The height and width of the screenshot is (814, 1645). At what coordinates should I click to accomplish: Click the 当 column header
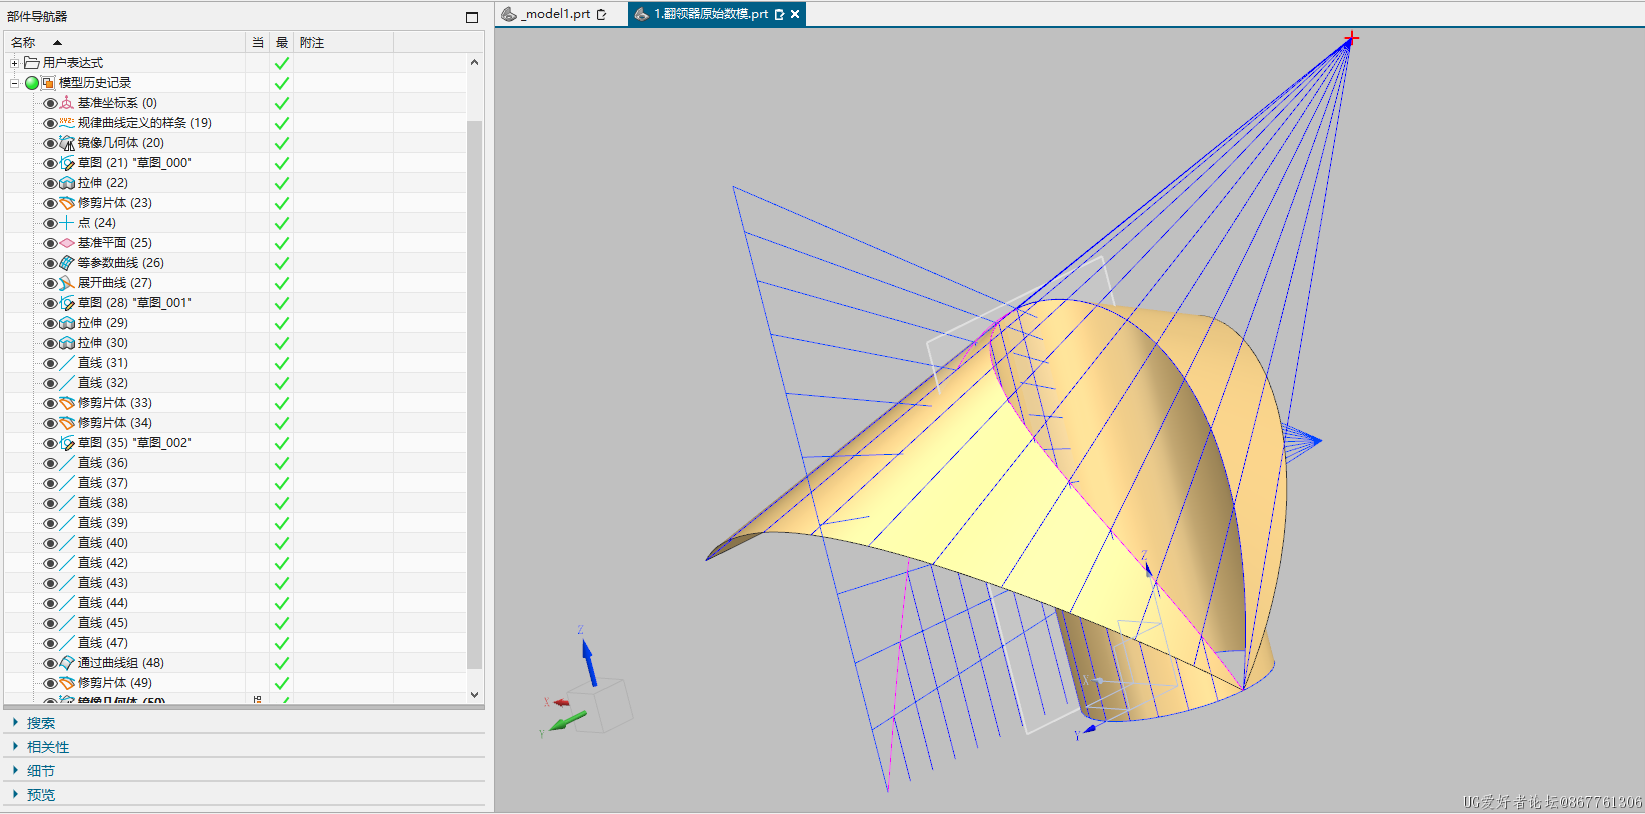(258, 42)
